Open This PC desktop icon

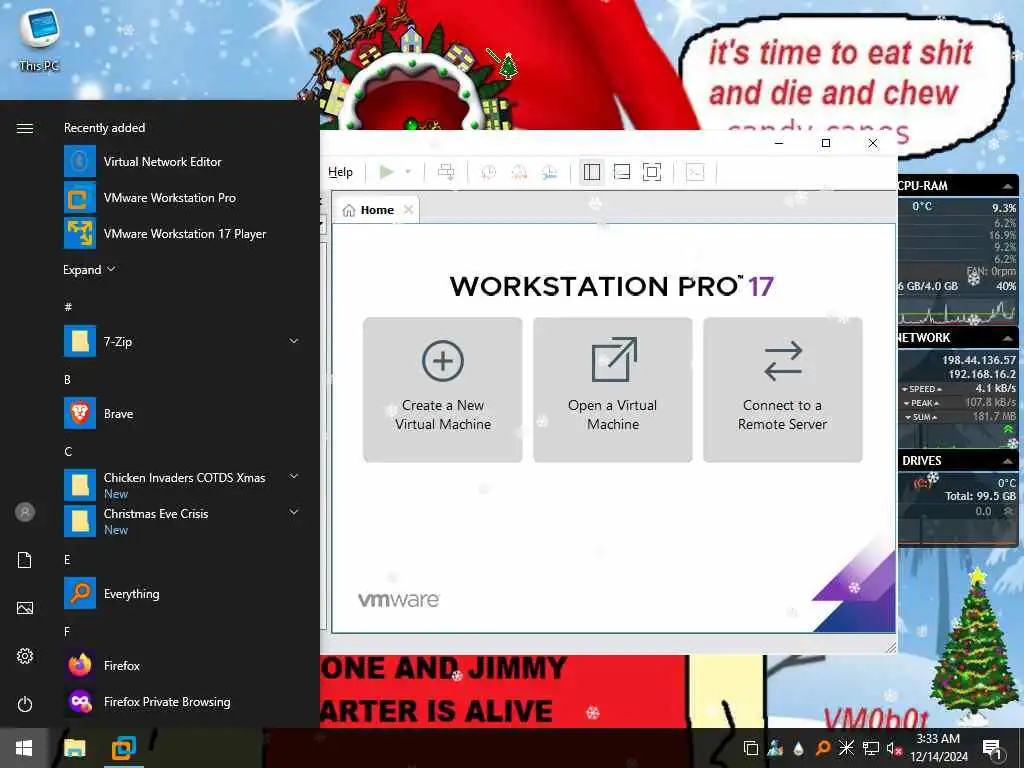39,40
